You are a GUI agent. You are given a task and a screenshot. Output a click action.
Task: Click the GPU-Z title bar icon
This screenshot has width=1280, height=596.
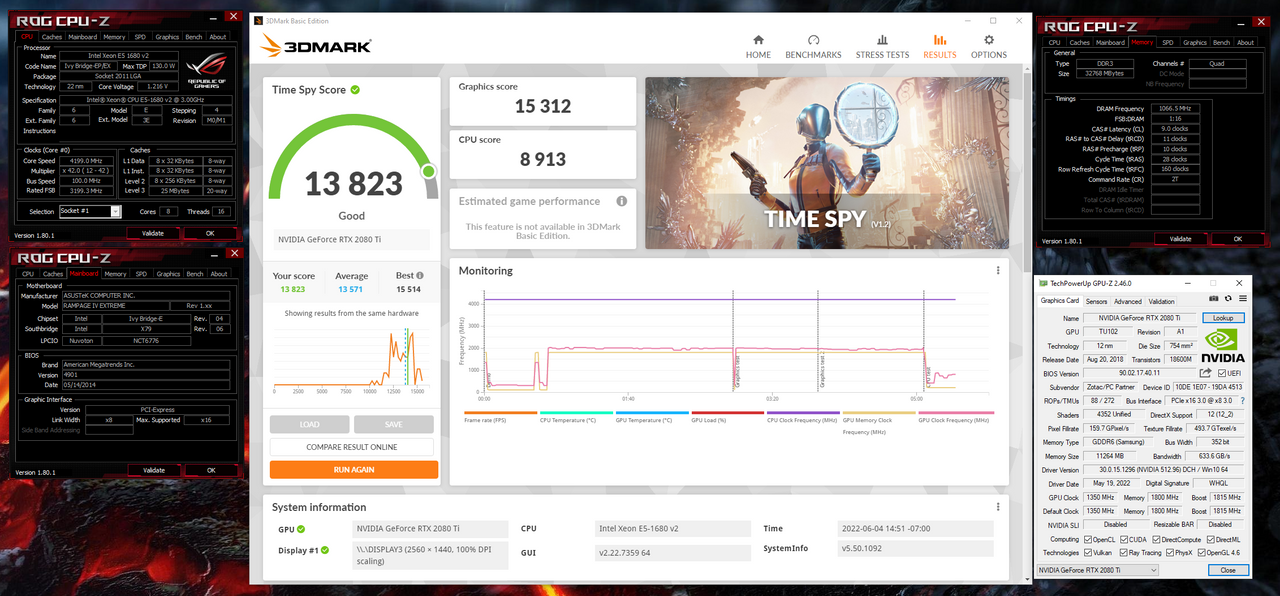1043,283
